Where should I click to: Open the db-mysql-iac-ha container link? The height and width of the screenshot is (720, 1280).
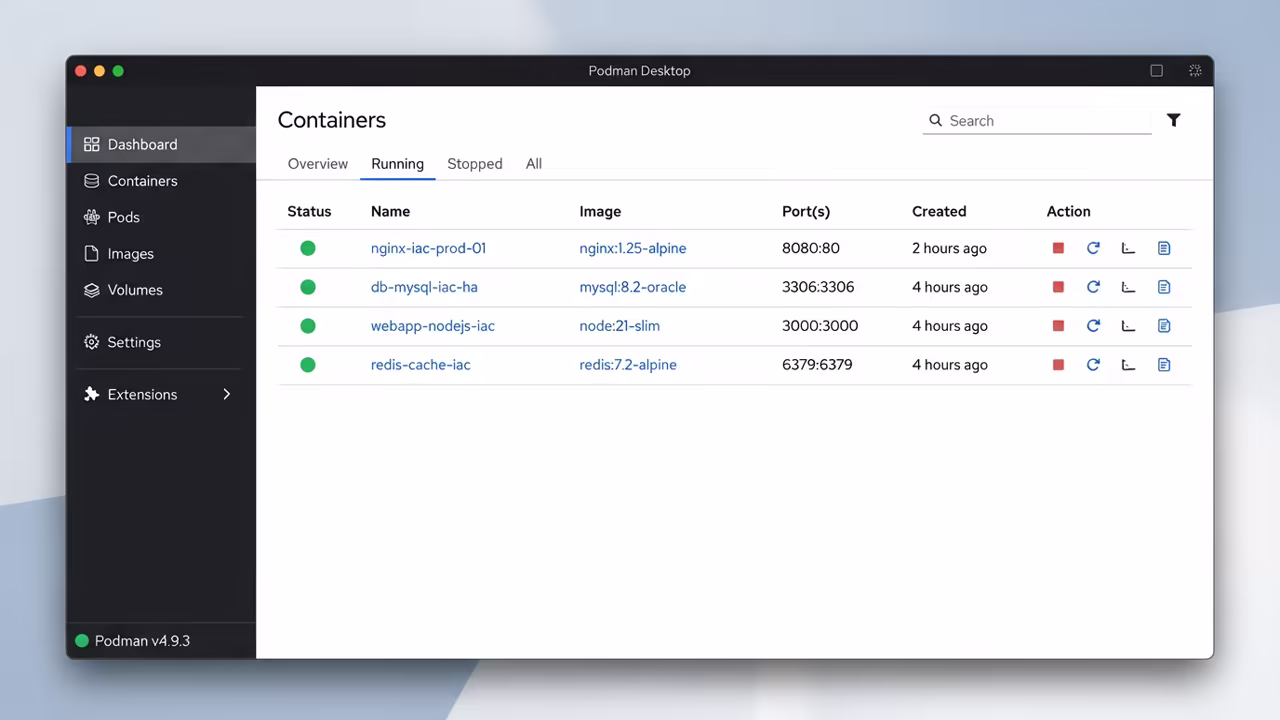click(x=424, y=287)
